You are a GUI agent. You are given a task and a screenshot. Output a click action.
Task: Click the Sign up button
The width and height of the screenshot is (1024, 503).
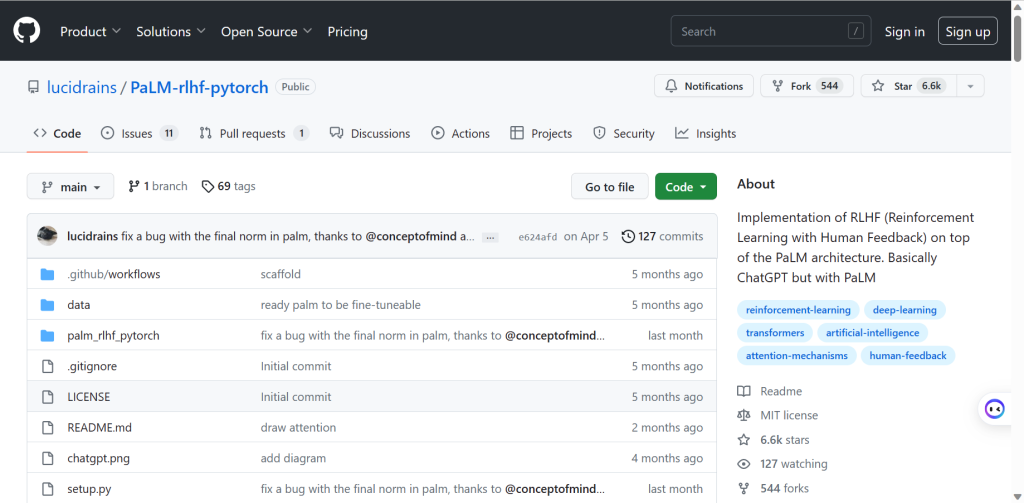click(967, 31)
